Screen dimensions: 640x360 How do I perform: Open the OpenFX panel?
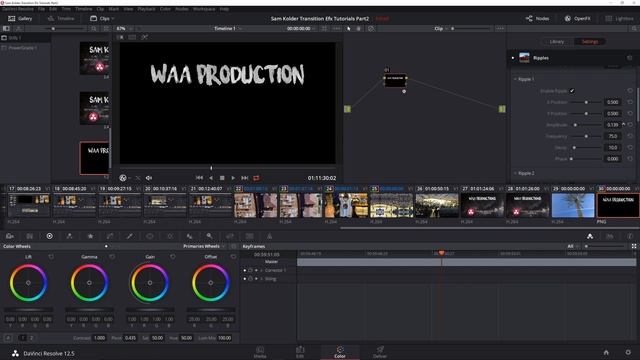pos(578,18)
